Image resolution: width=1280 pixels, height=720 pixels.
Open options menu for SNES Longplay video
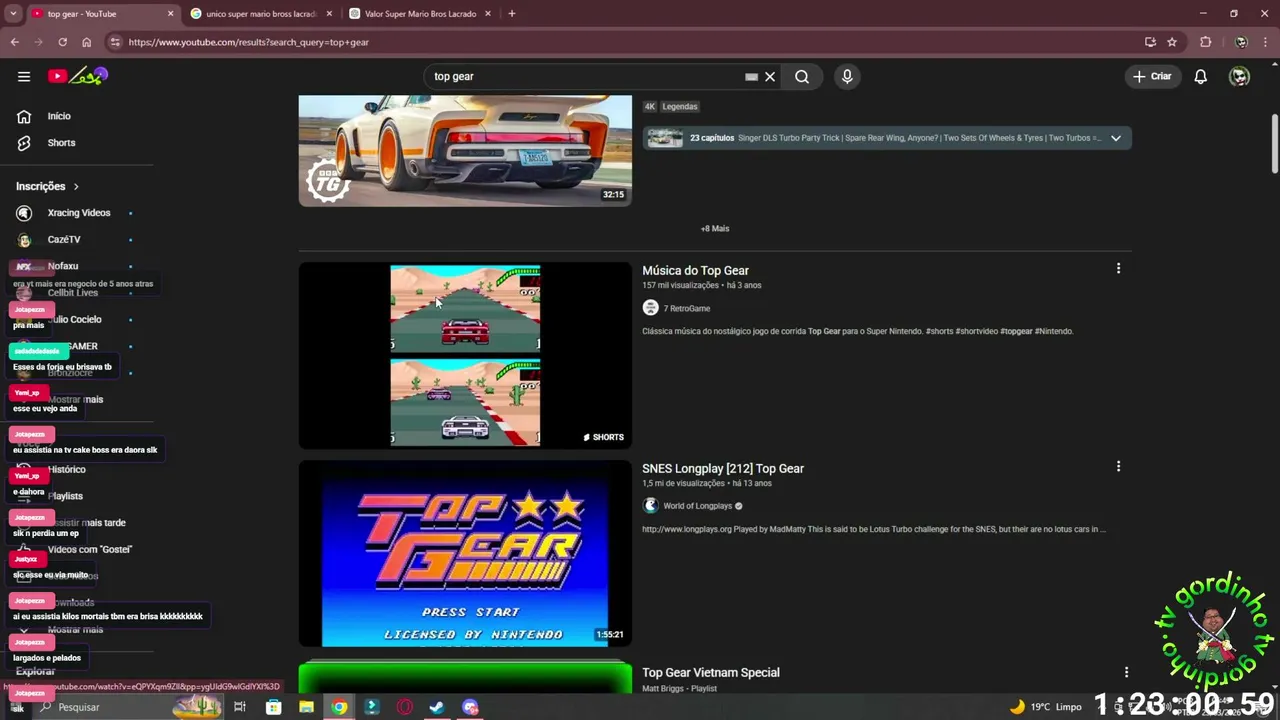[1118, 466]
